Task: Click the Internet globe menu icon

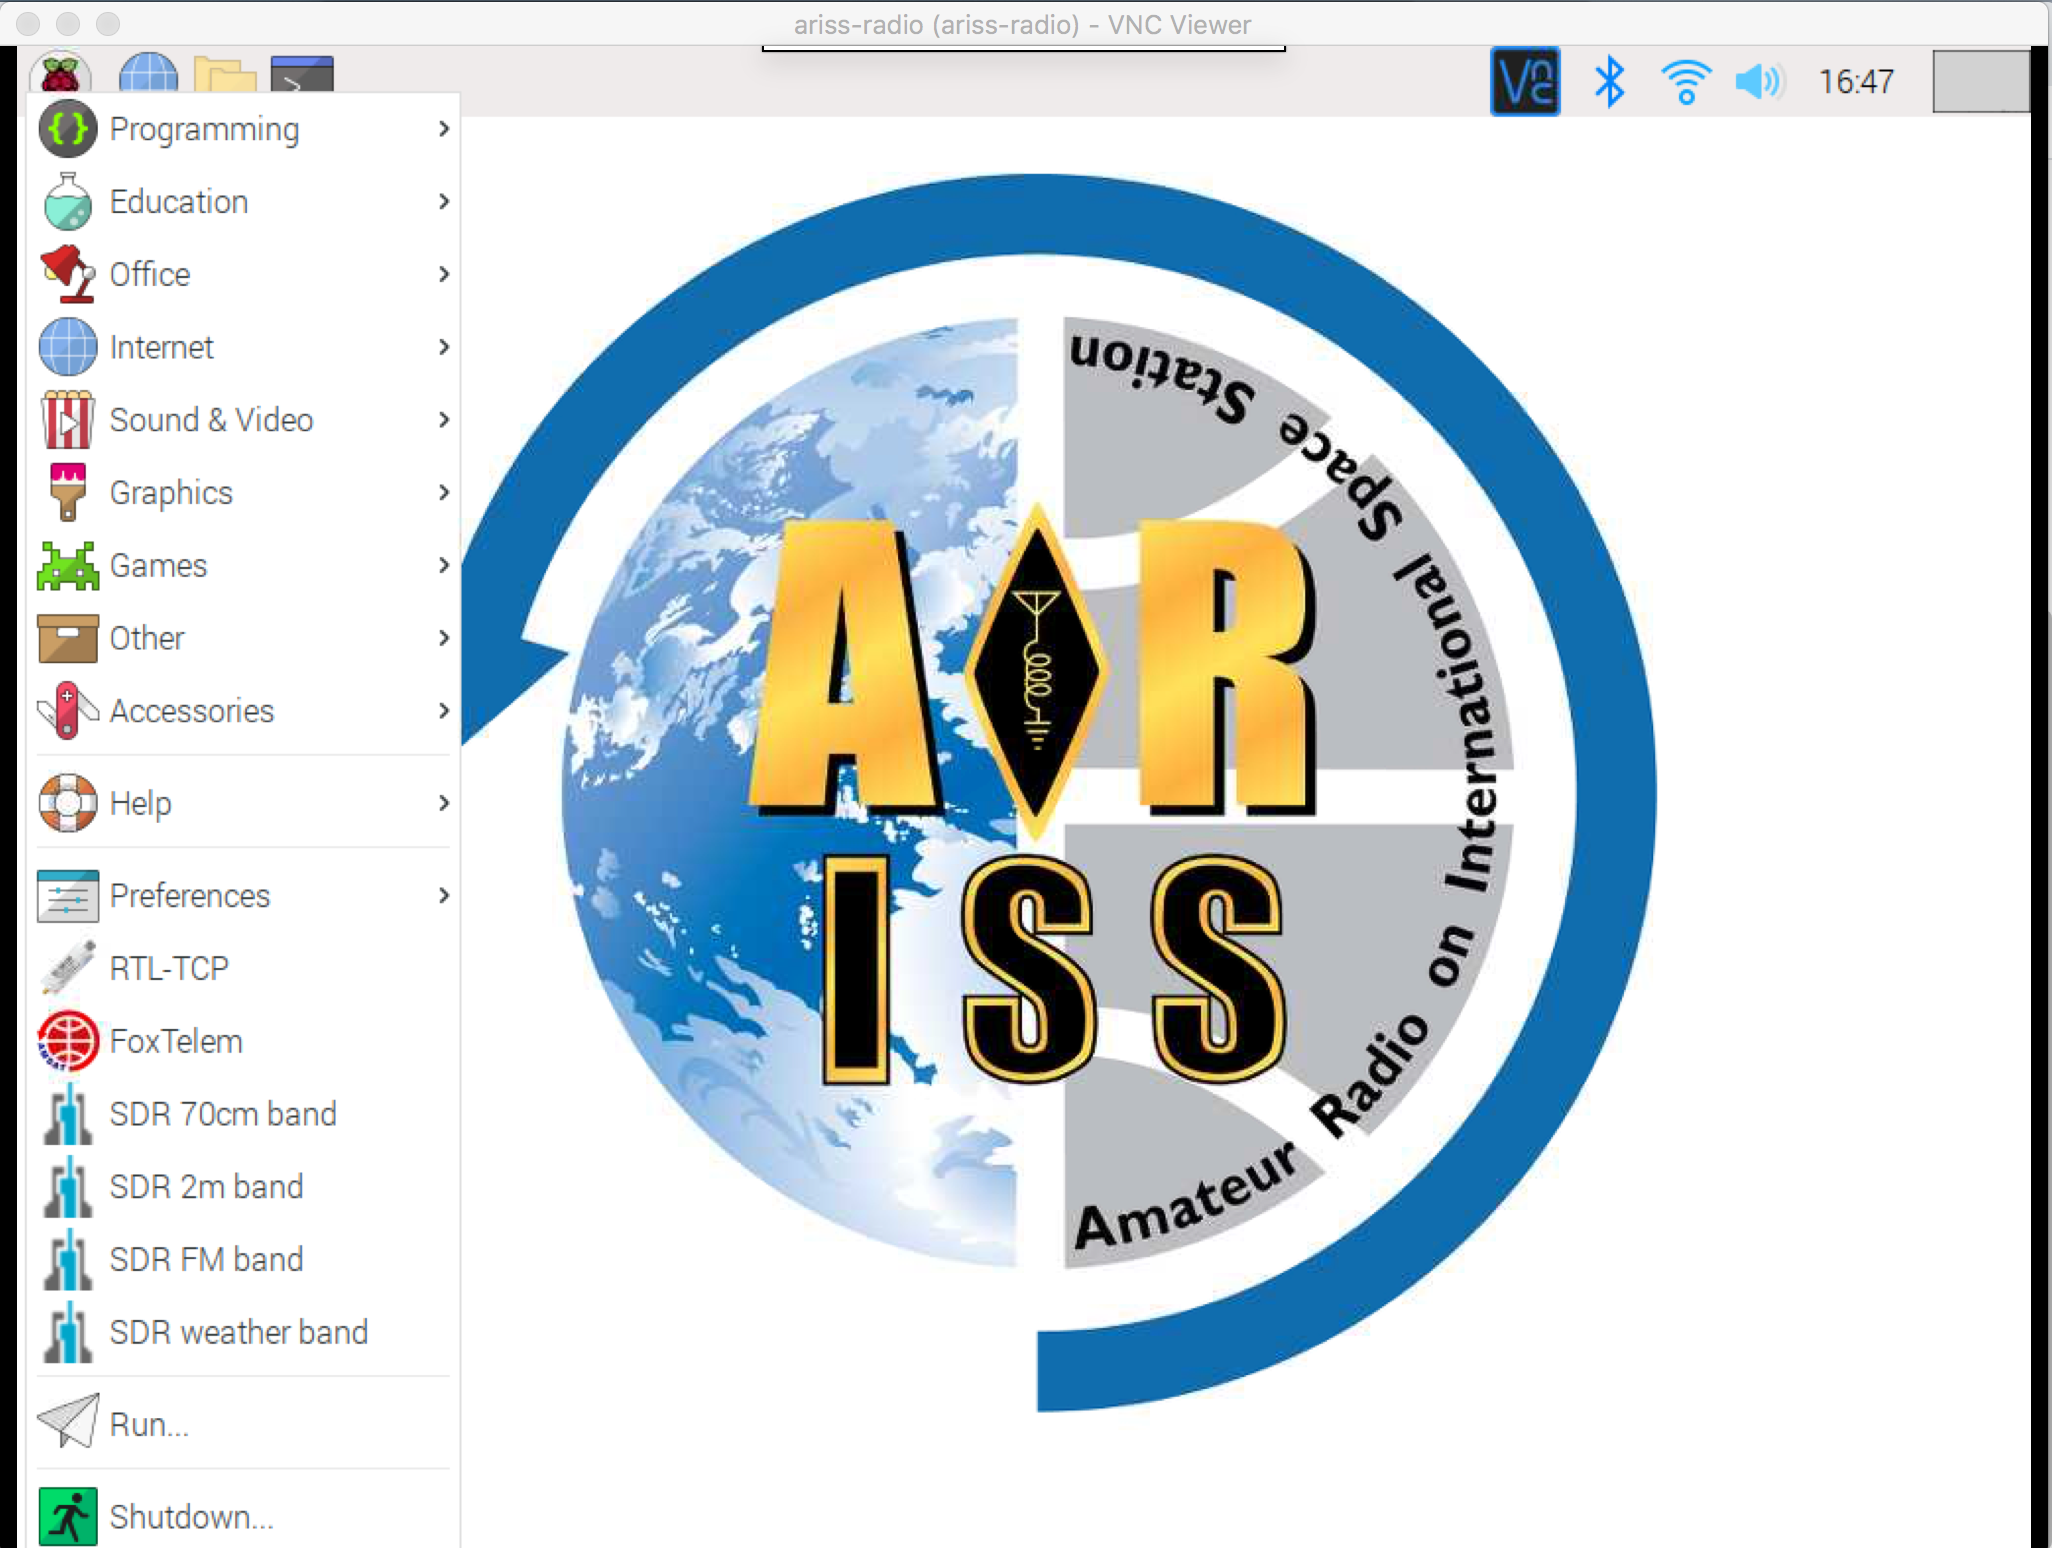Action: [67, 347]
